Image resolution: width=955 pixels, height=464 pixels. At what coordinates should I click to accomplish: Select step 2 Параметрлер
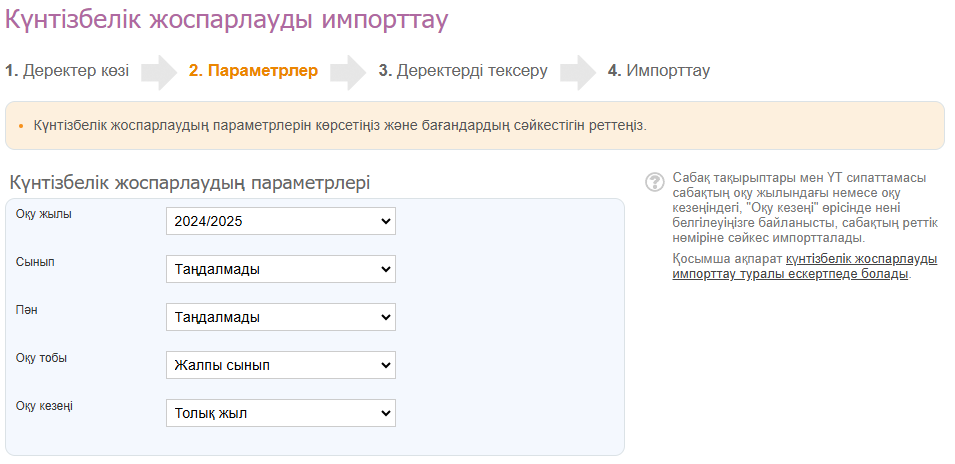[253, 71]
